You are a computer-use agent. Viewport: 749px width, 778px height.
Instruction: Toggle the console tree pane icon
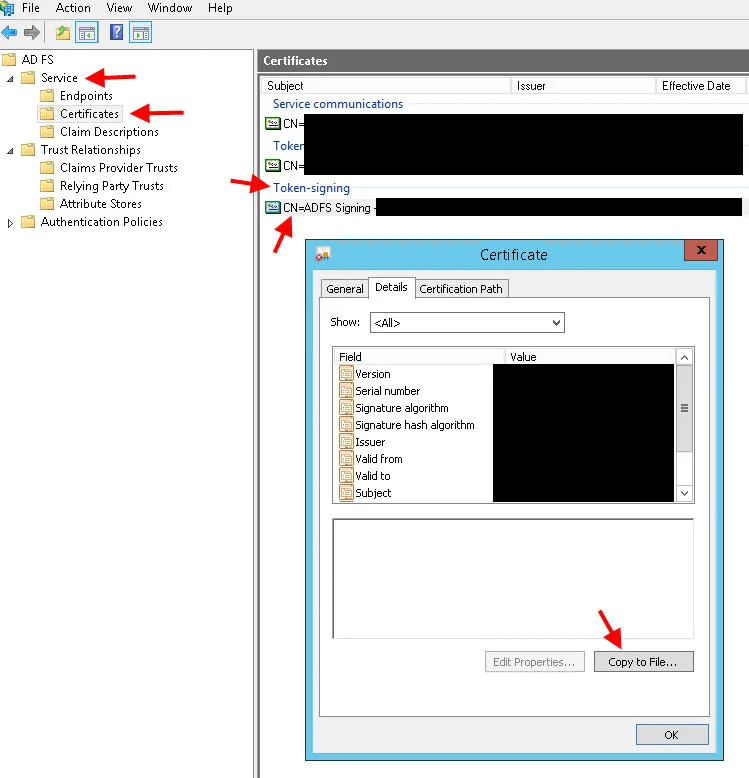coord(87,33)
